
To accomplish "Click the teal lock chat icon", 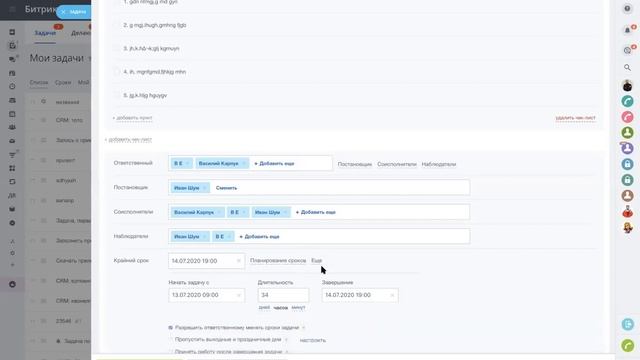I will point(627,164).
